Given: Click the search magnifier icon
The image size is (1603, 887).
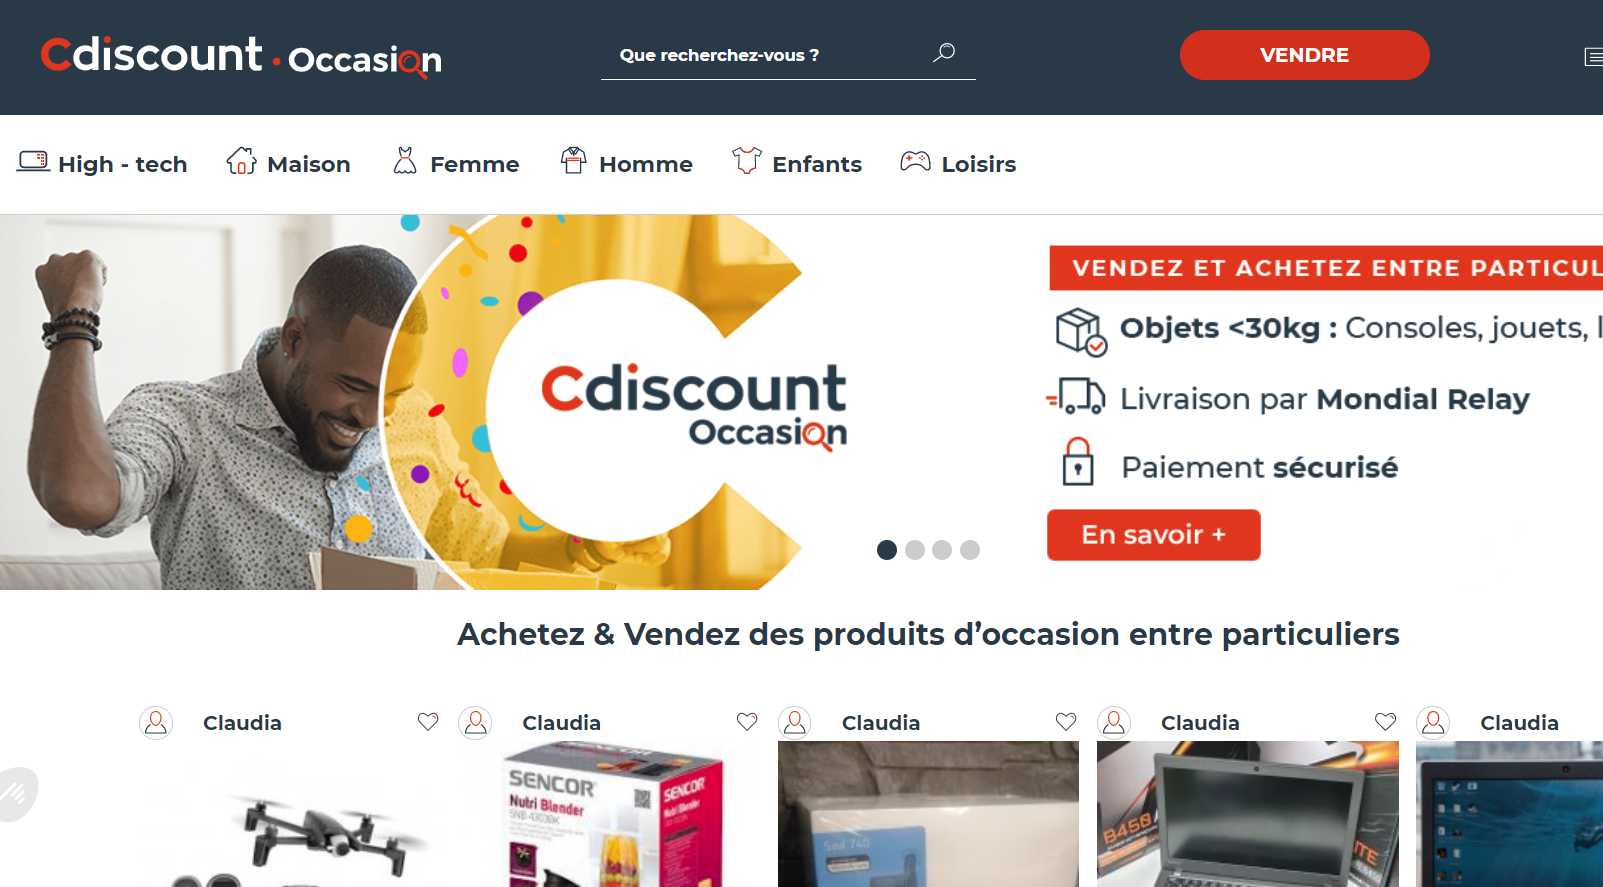Looking at the screenshot, I should point(944,53).
